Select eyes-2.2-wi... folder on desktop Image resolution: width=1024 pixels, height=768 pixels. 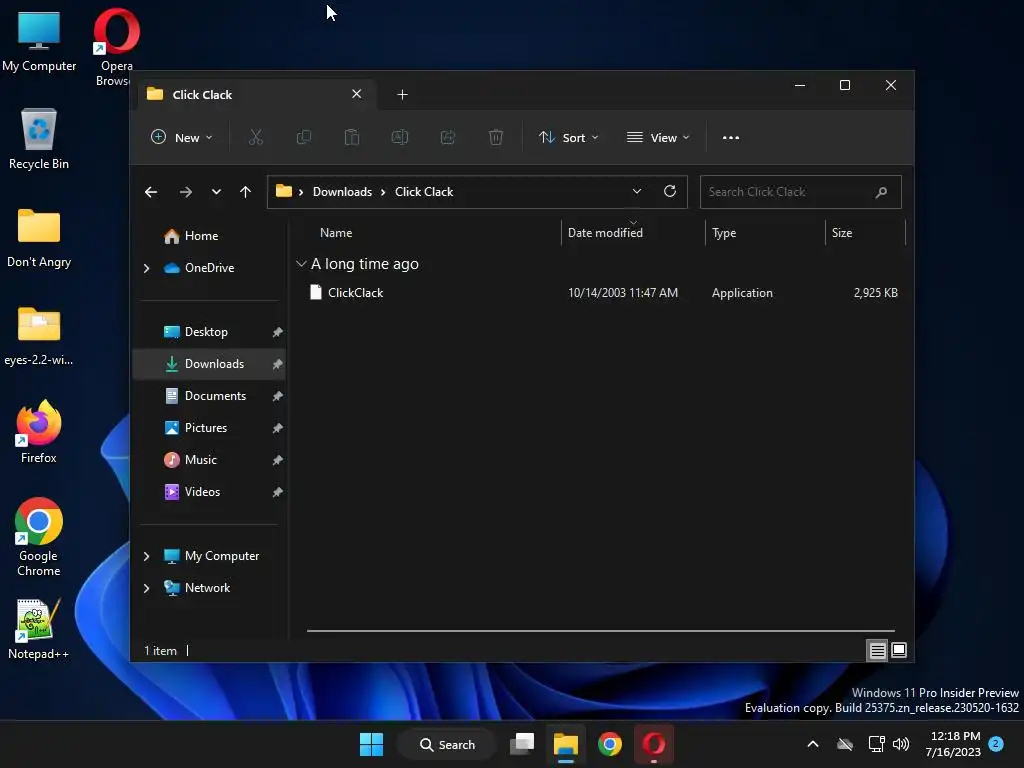pyautogui.click(x=39, y=336)
